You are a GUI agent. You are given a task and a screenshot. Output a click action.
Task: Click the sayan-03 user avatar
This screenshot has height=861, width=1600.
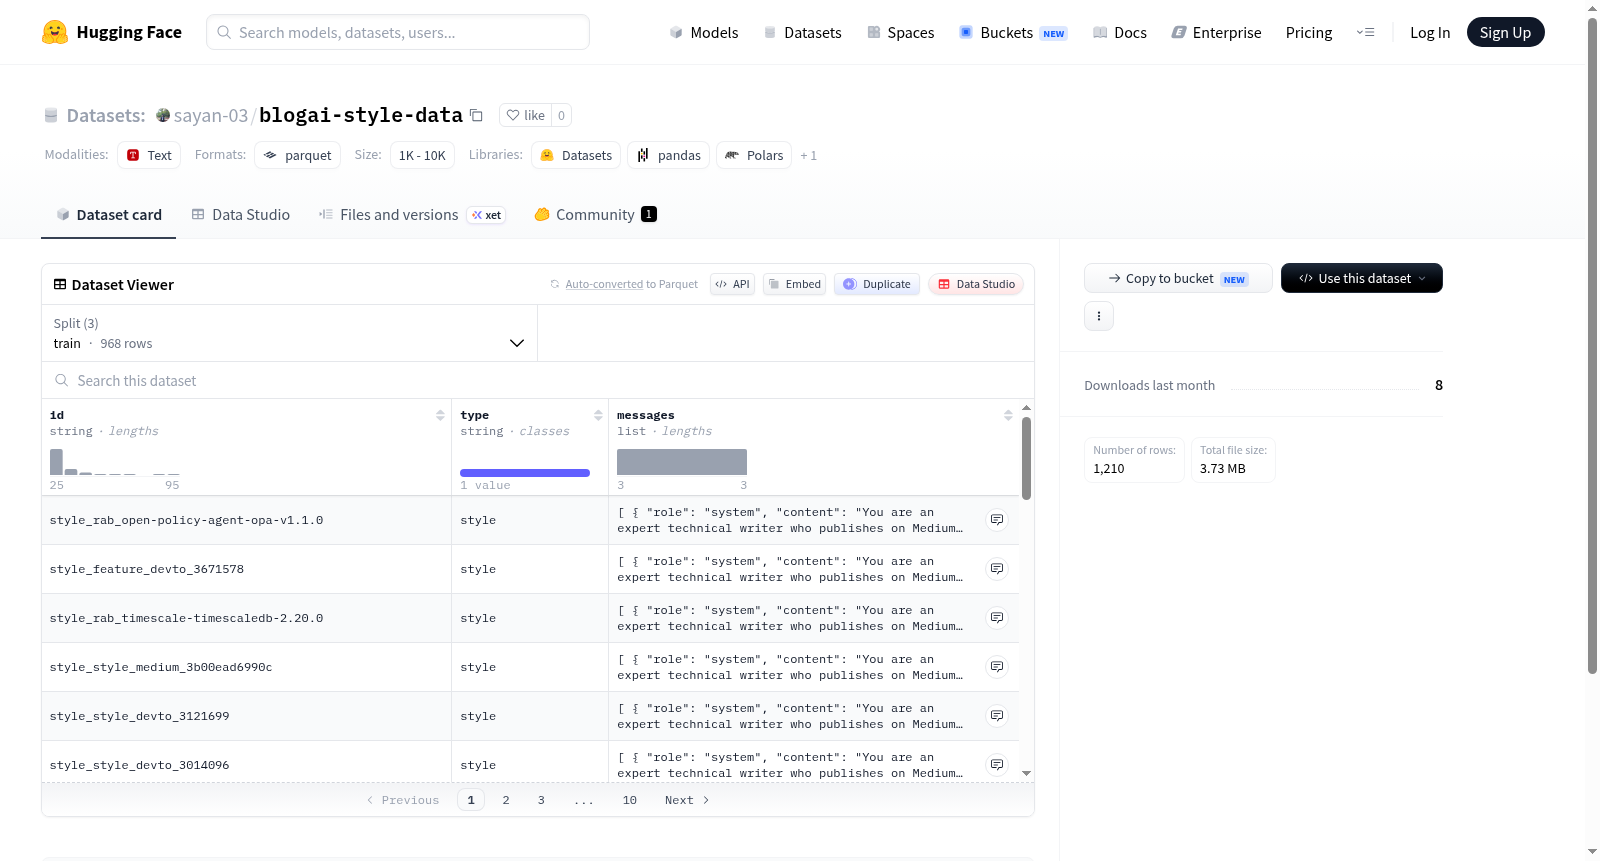coord(163,115)
